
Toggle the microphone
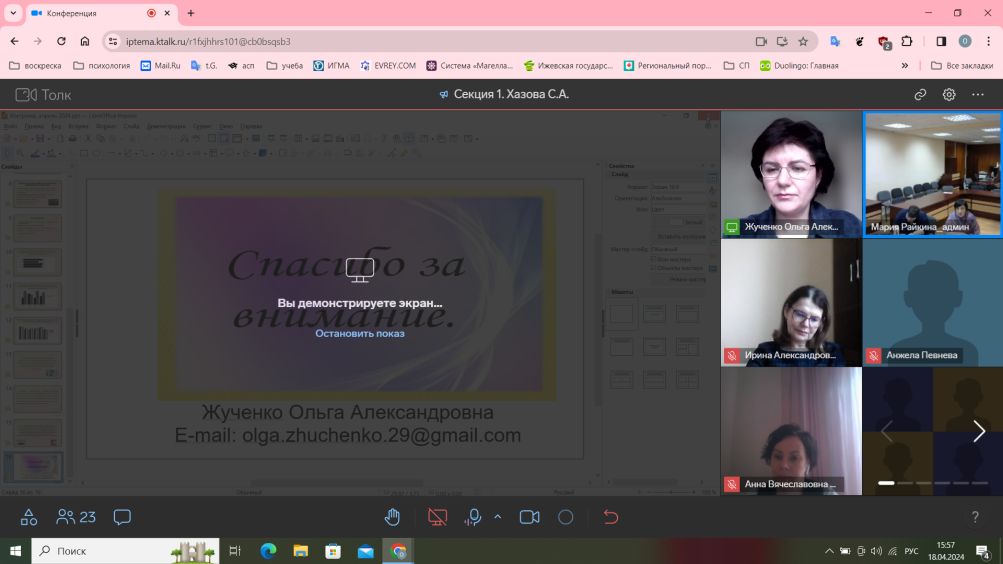[x=473, y=517]
